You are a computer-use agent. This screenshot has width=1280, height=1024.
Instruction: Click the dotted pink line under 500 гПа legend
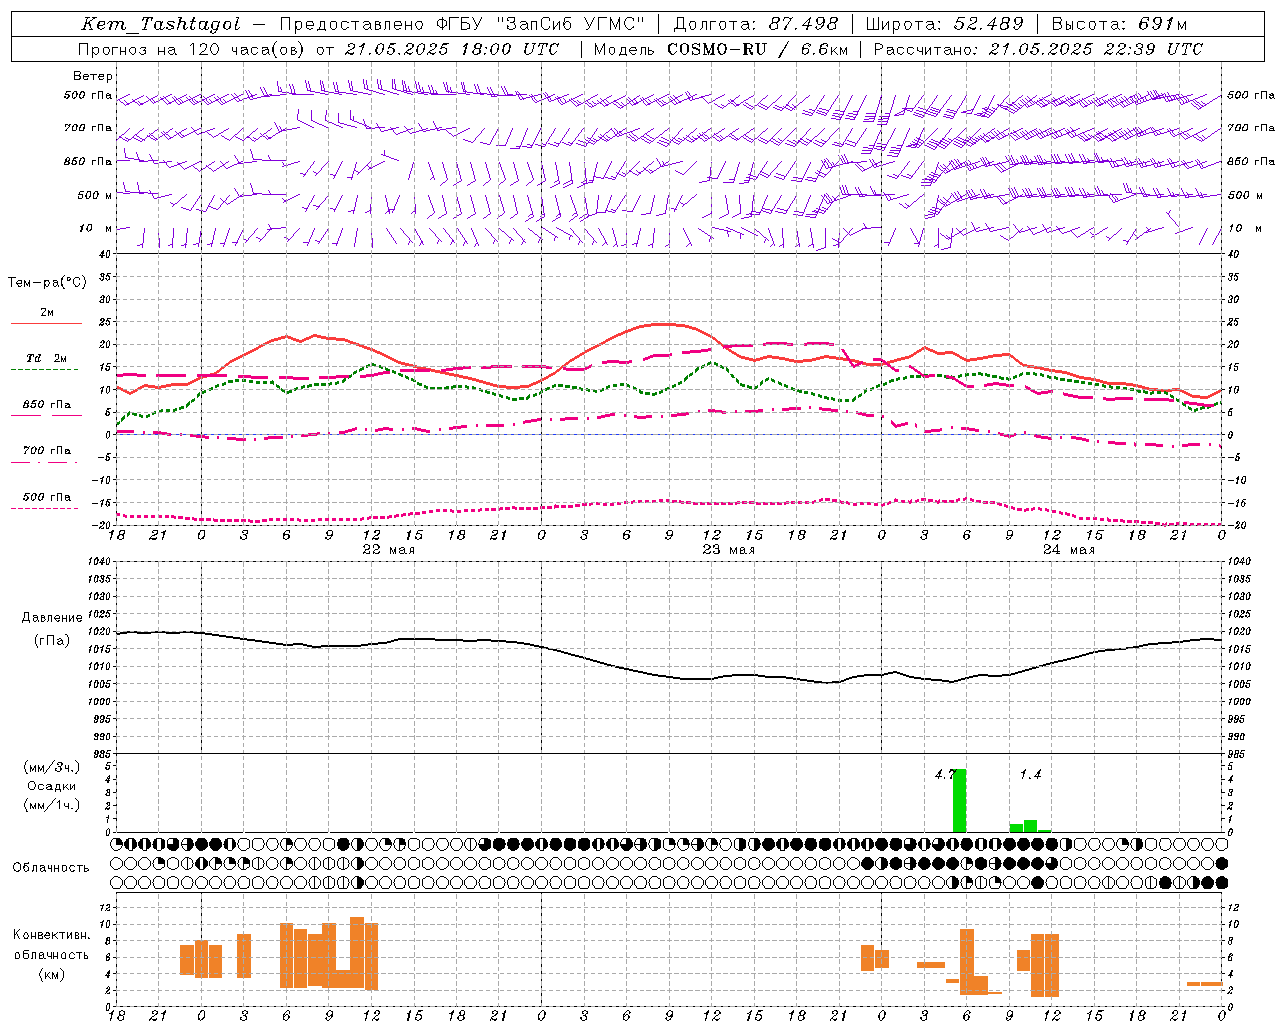[46, 508]
